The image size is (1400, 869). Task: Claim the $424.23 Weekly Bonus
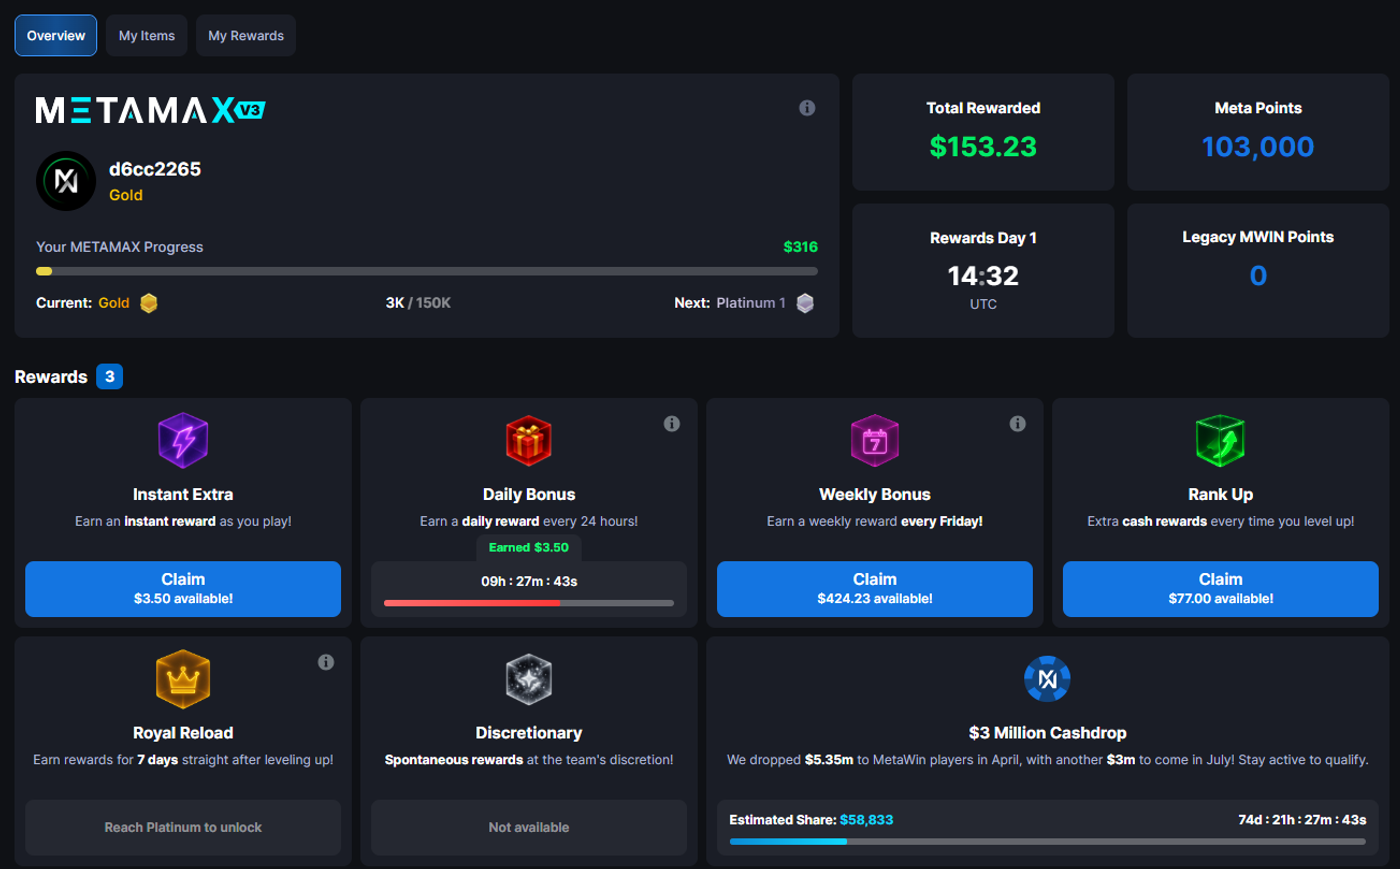(875, 589)
